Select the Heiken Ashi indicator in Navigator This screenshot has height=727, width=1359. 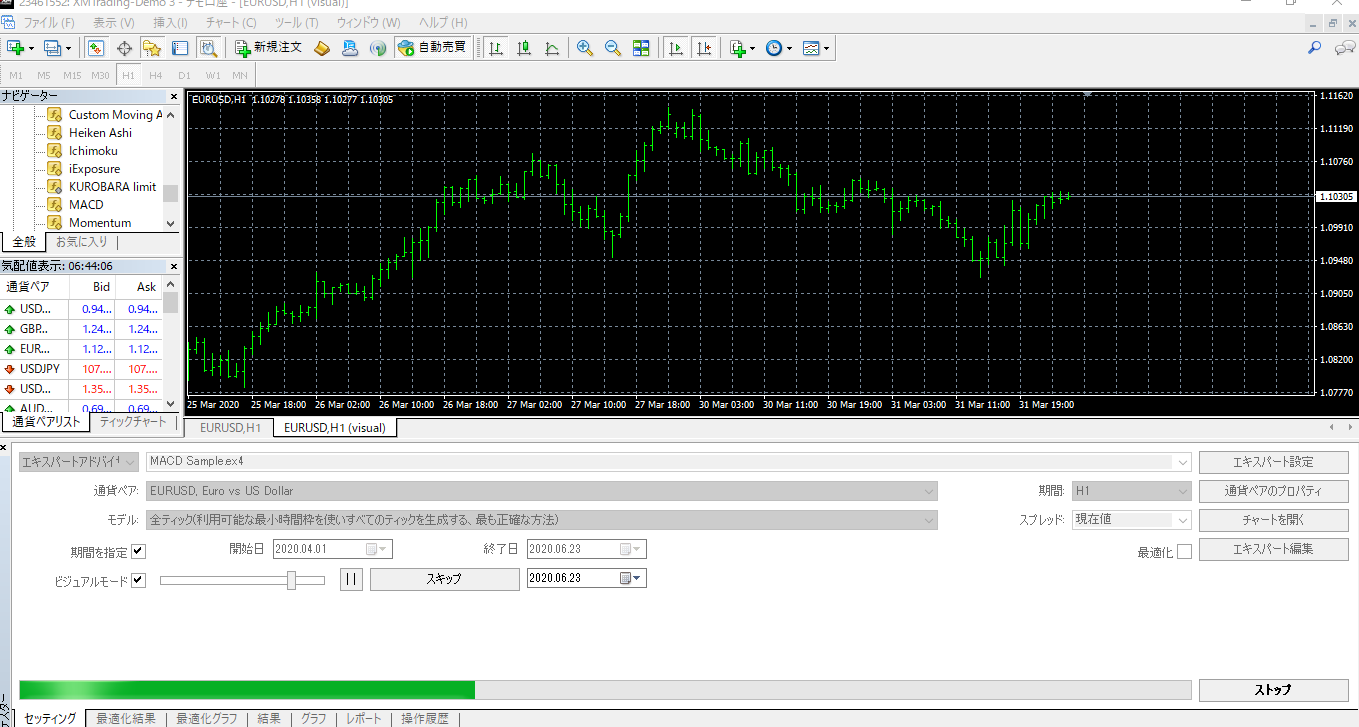coord(100,133)
